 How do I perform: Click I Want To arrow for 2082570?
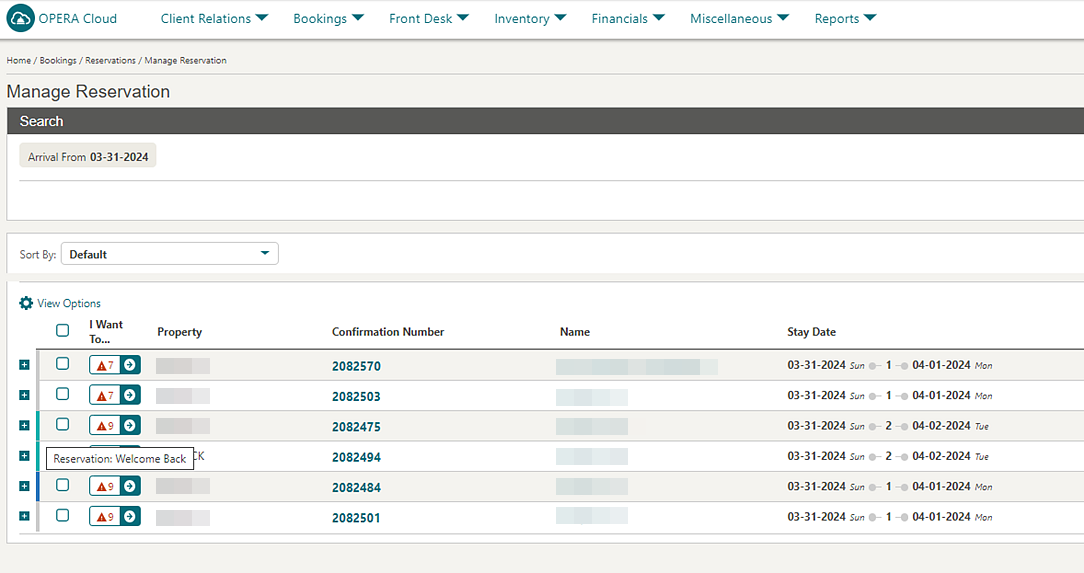(x=130, y=365)
